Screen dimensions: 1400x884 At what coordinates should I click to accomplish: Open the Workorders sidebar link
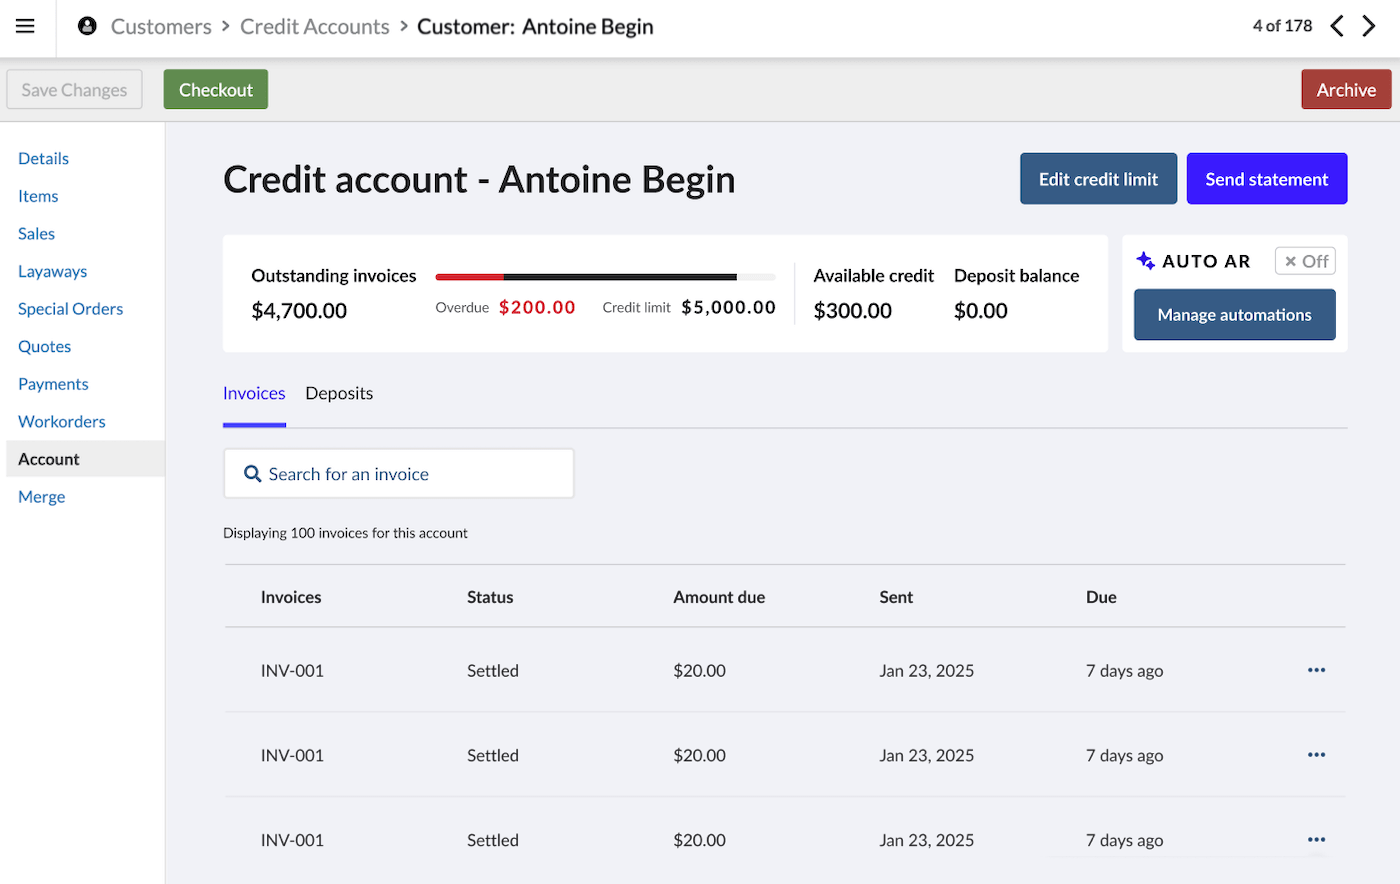61,421
